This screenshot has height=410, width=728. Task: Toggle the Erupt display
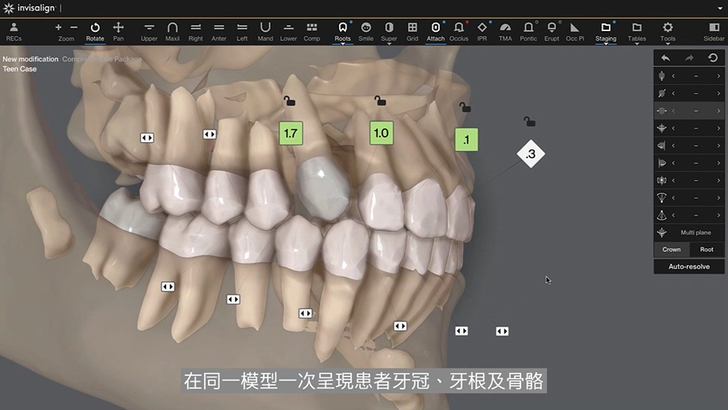(552, 32)
